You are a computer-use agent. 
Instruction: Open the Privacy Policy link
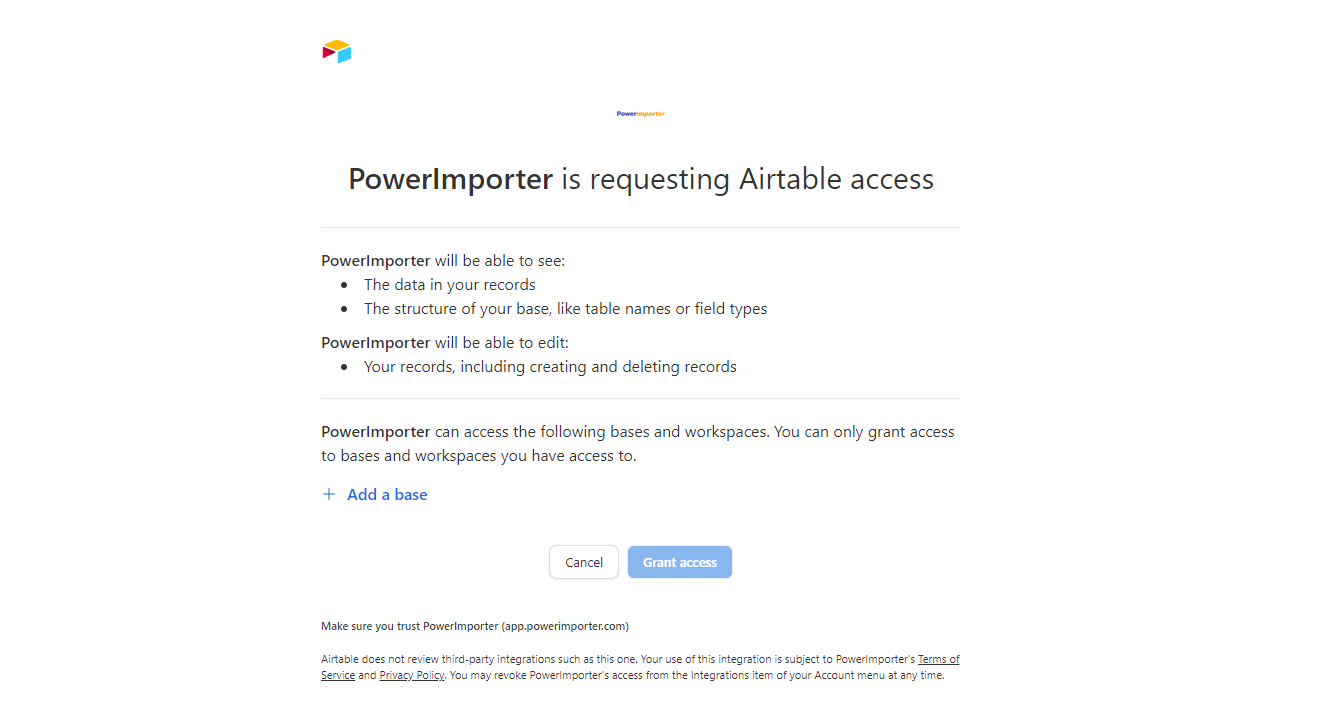tap(411, 675)
